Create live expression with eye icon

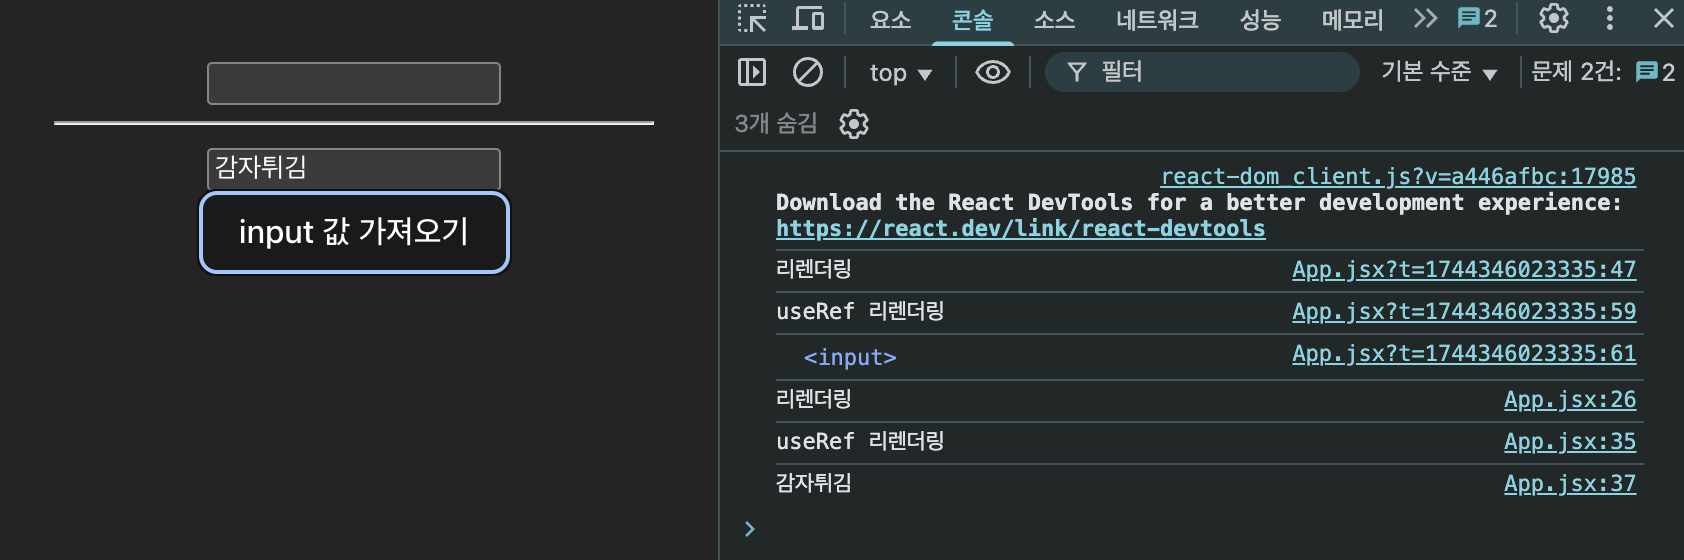(x=993, y=72)
